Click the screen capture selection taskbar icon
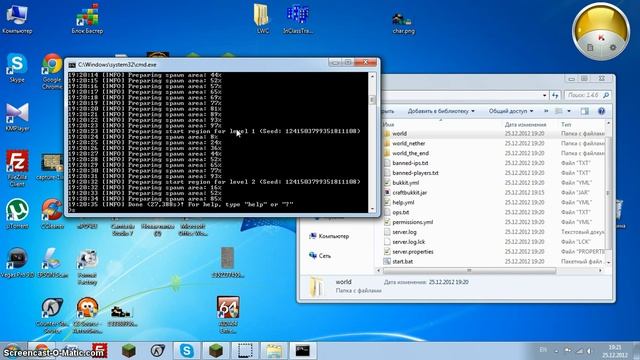Viewport: 640px width, 360px height. pyautogui.click(x=245, y=351)
